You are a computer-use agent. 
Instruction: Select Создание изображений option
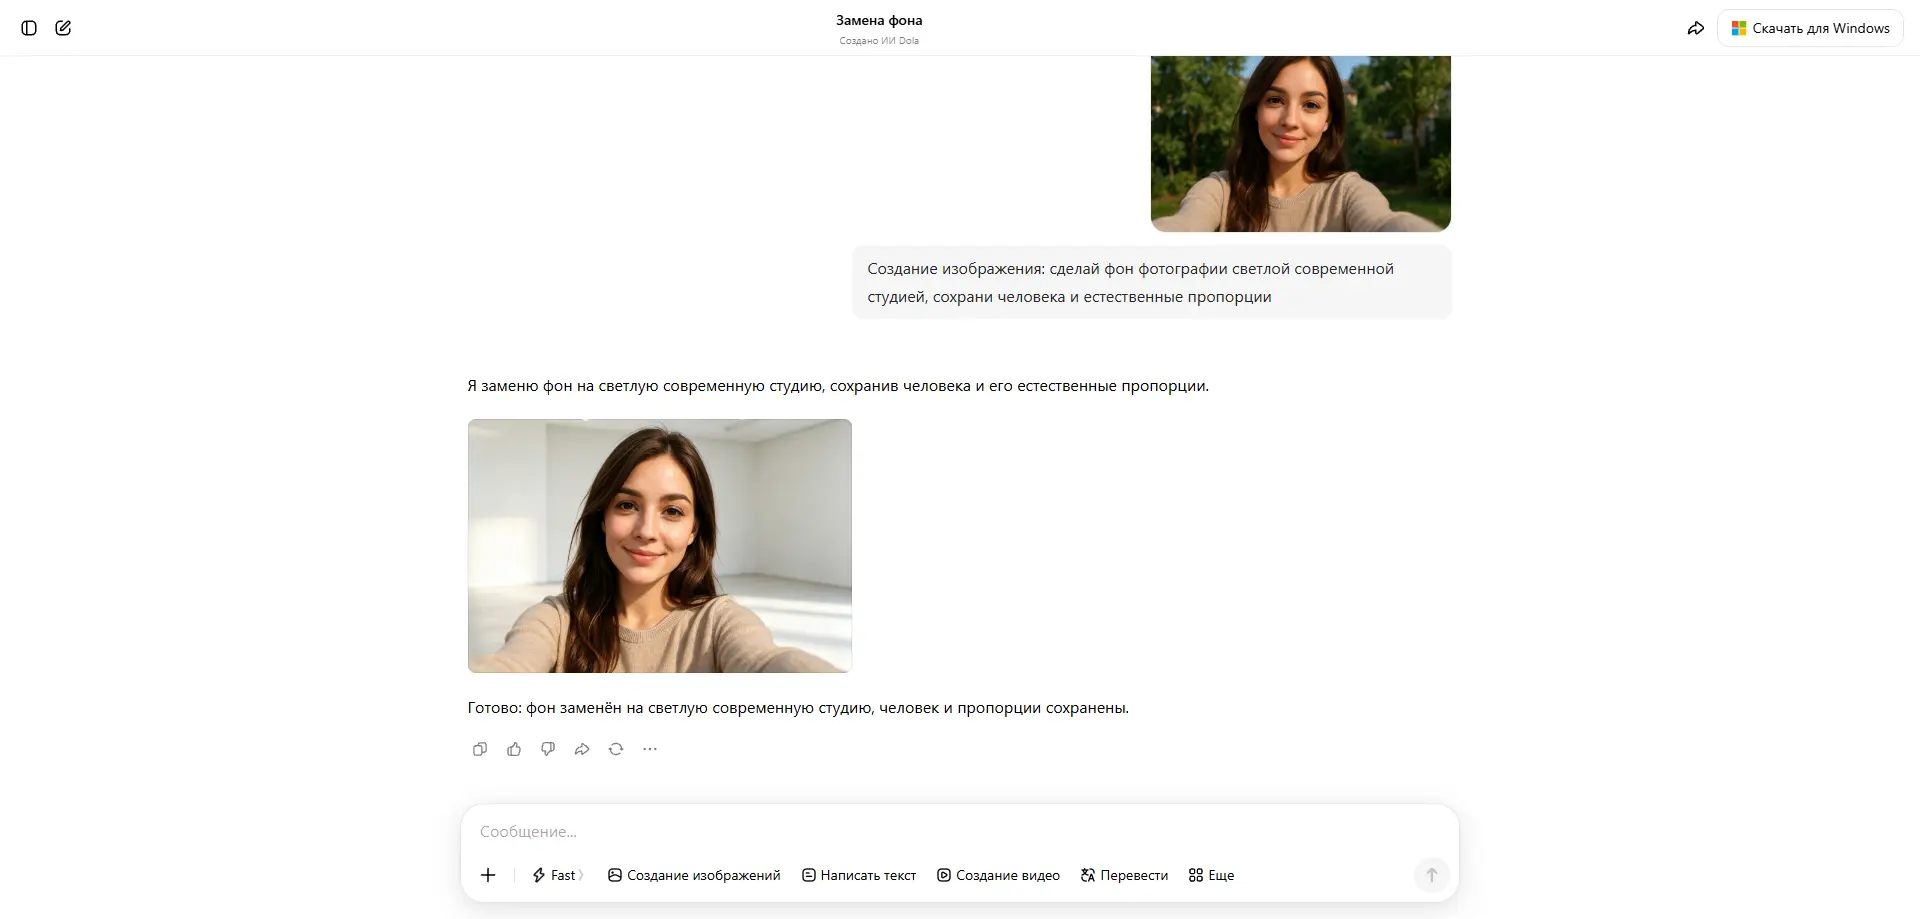694,875
